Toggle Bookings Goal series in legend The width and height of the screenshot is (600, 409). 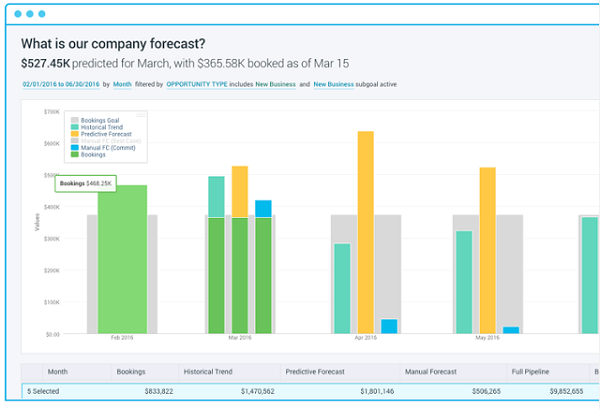click(x=95, y=121)
